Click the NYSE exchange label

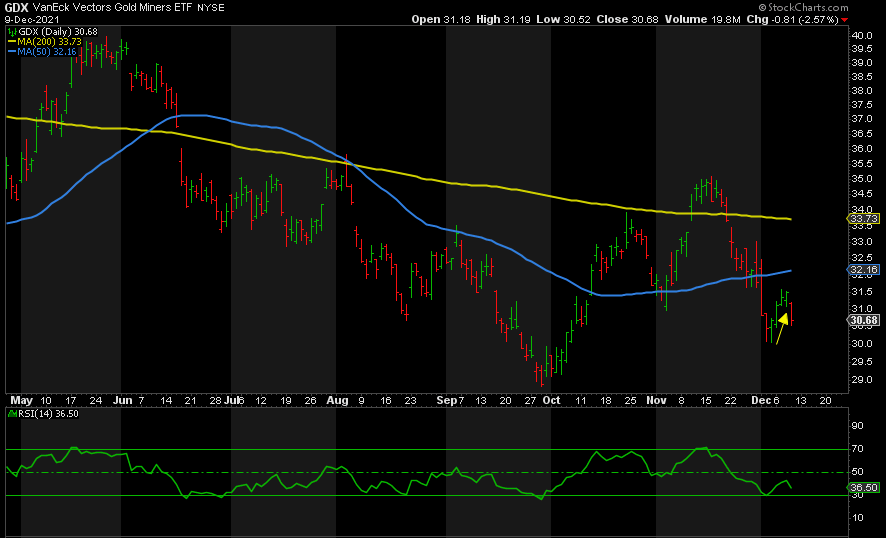[x=211, y=7]
